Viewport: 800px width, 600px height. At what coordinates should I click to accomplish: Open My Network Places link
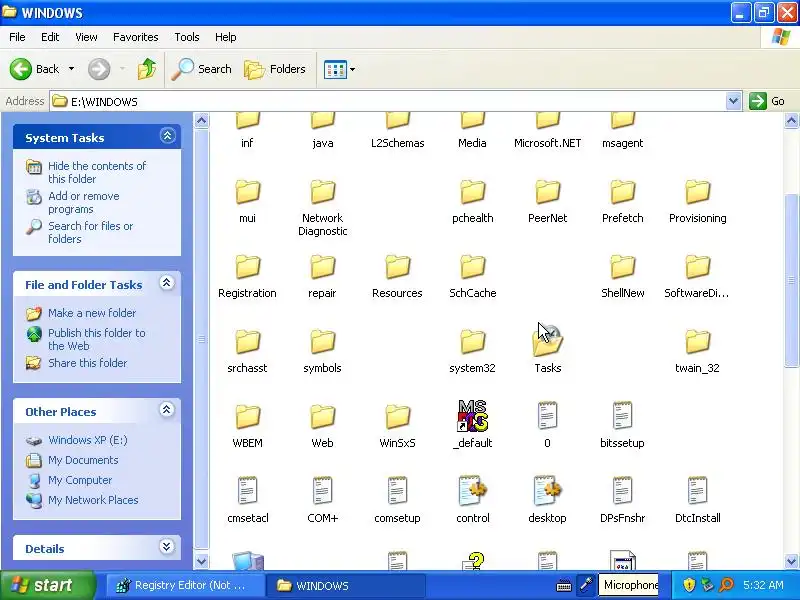pos(93,500)
